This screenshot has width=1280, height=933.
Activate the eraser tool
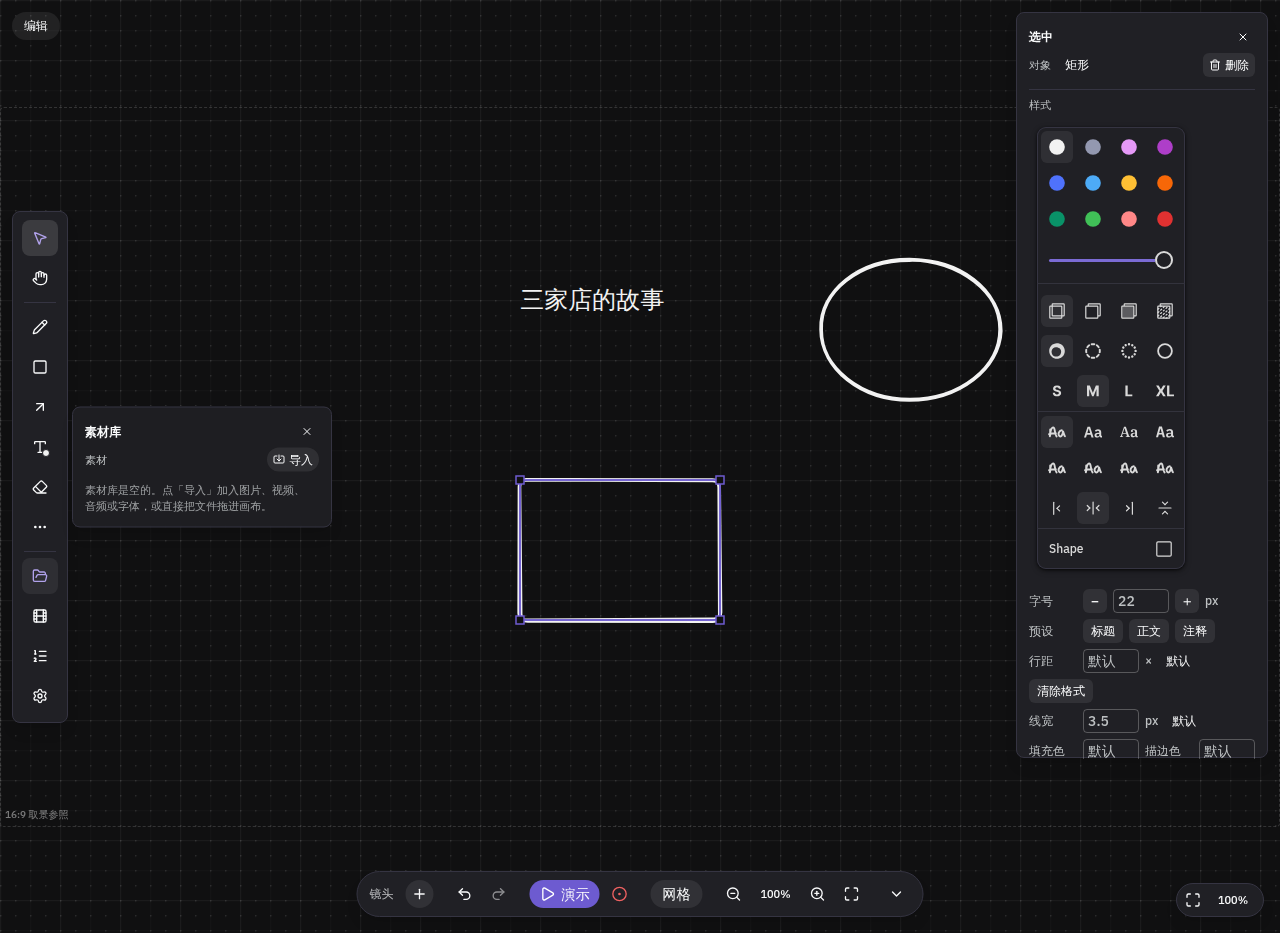coord(40,487)
